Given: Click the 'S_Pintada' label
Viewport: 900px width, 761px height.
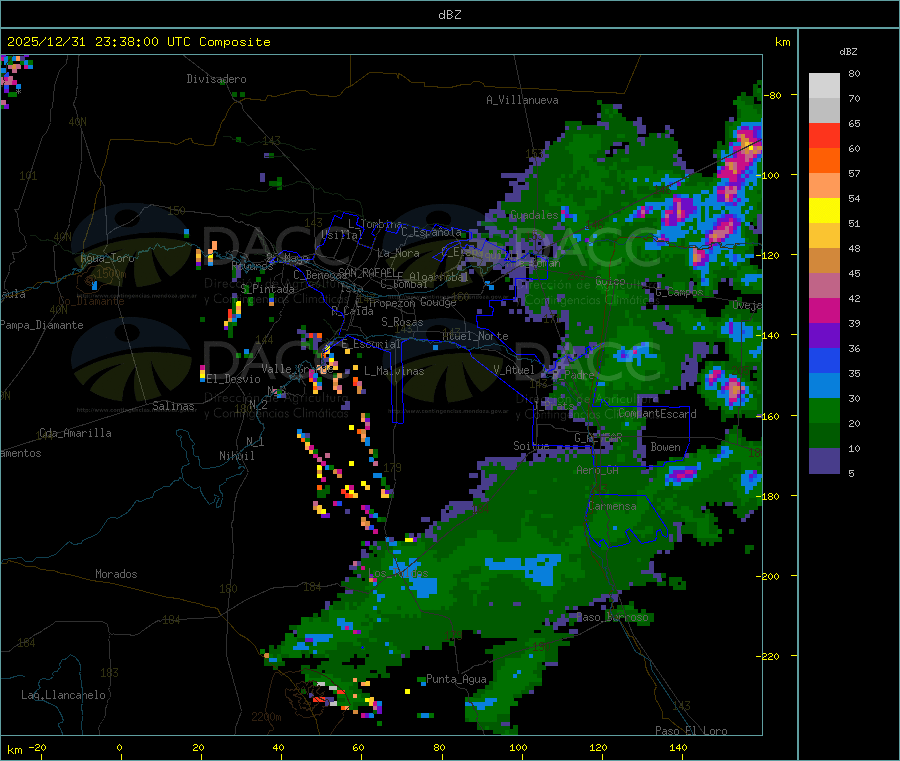Looking at the screenshot, I should coord(267,289).
